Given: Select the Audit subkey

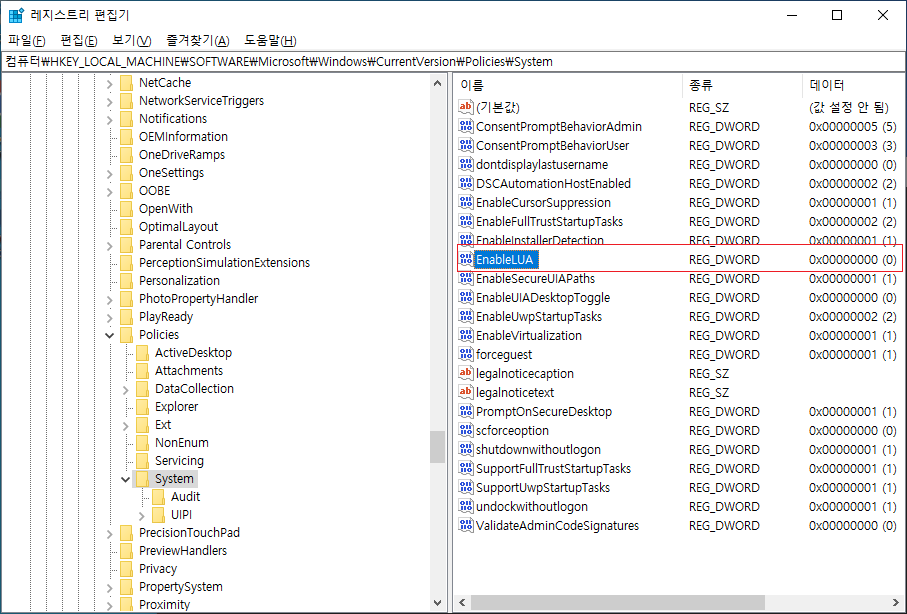Looking at the screenshot, I should pyautogui.click(x=185, y=497).
